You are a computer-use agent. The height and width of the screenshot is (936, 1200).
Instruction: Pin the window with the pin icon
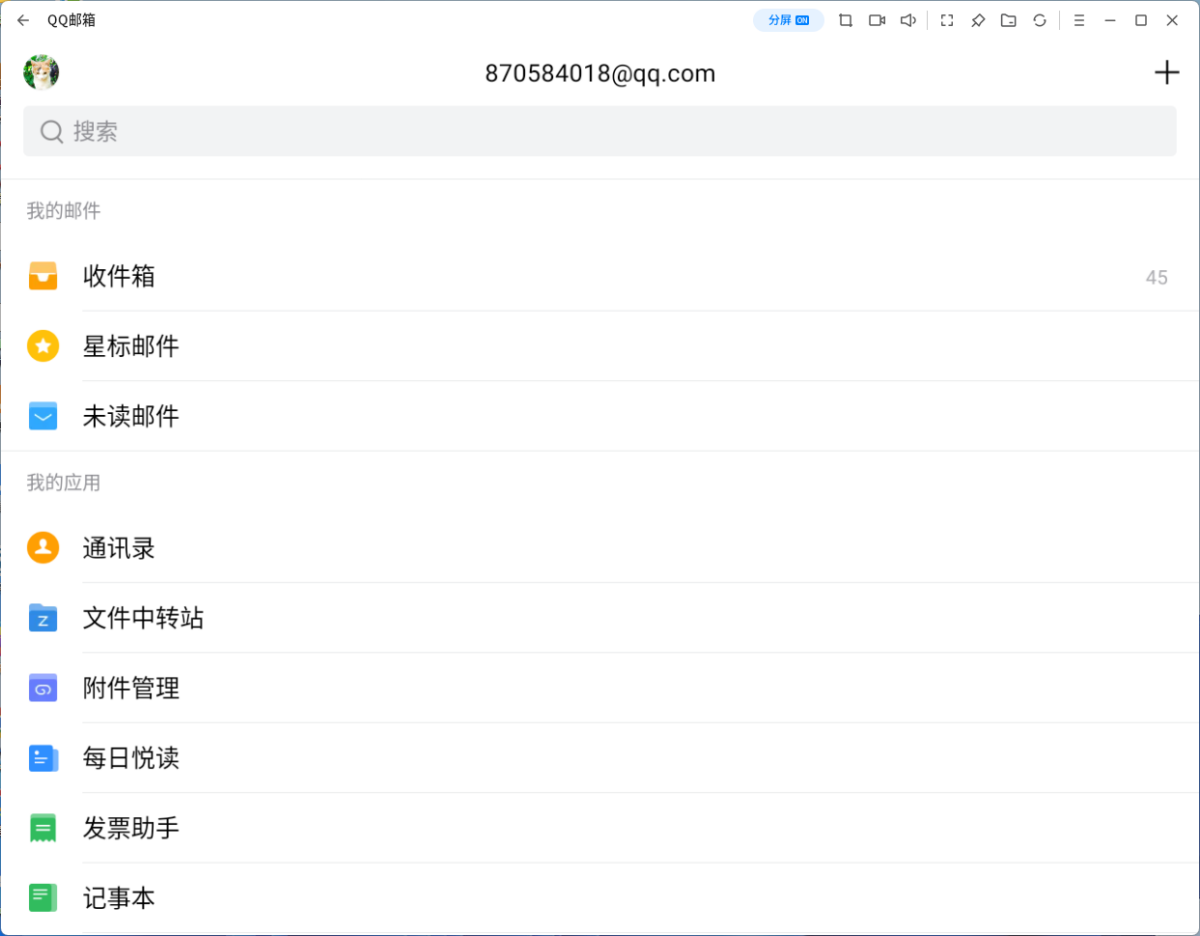point(978,20)
